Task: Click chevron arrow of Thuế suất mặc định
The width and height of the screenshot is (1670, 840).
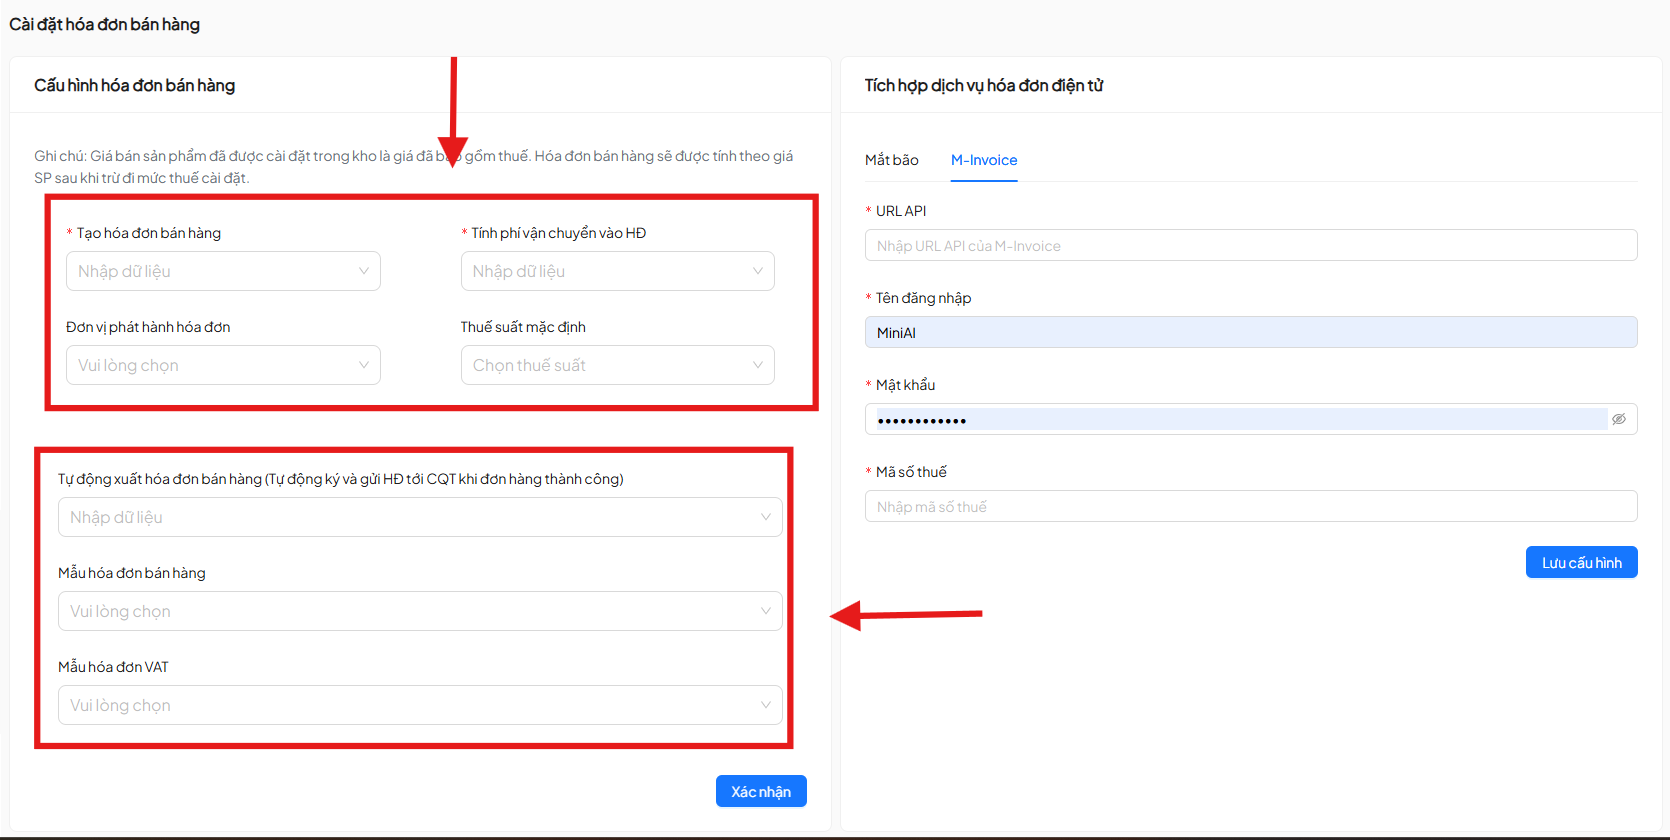Action: point(757,365)
